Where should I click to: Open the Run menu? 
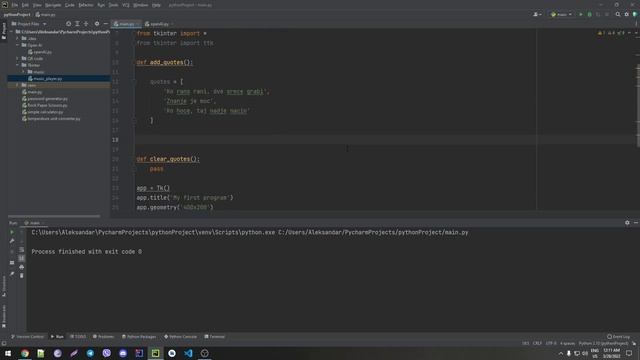[x=101, y=5]
